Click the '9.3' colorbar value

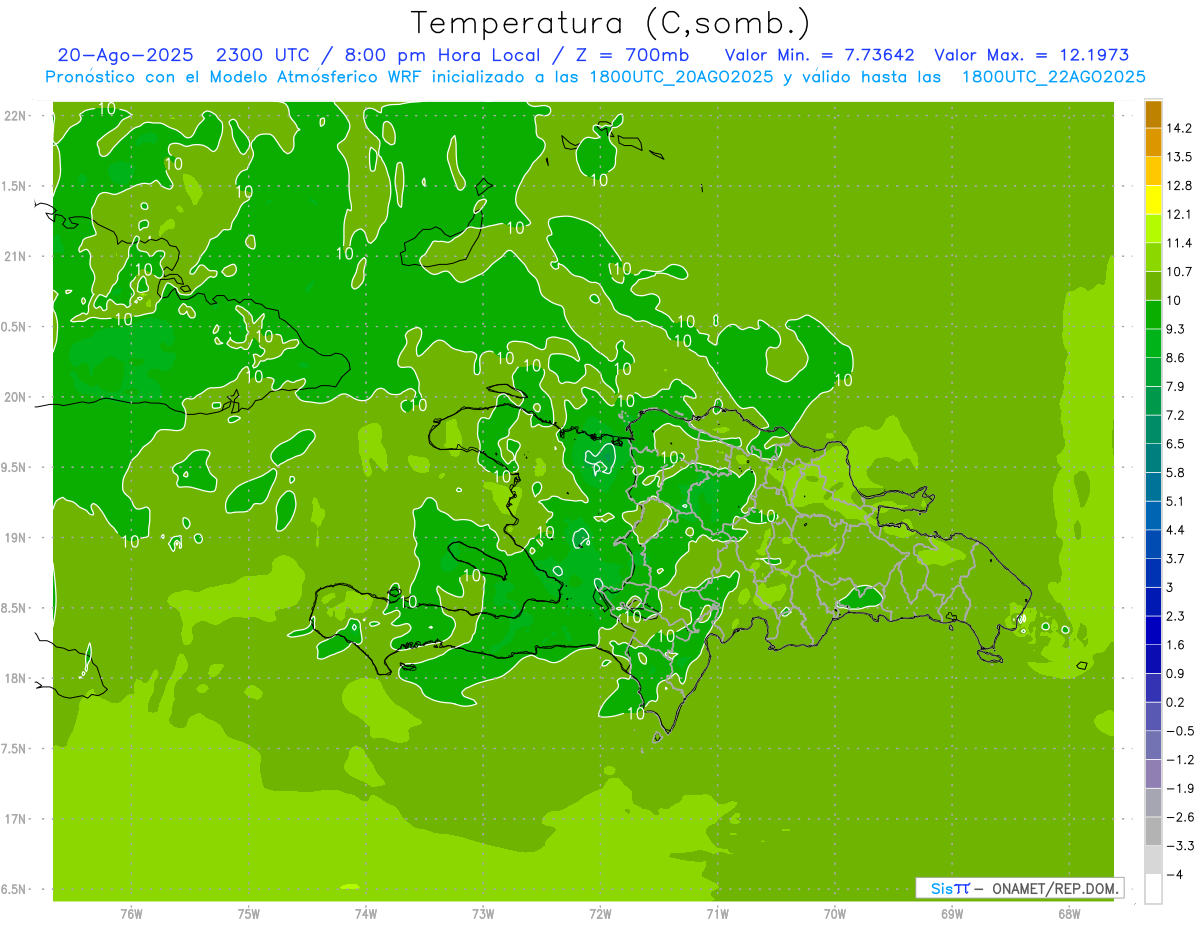(x=1176, y=329)
